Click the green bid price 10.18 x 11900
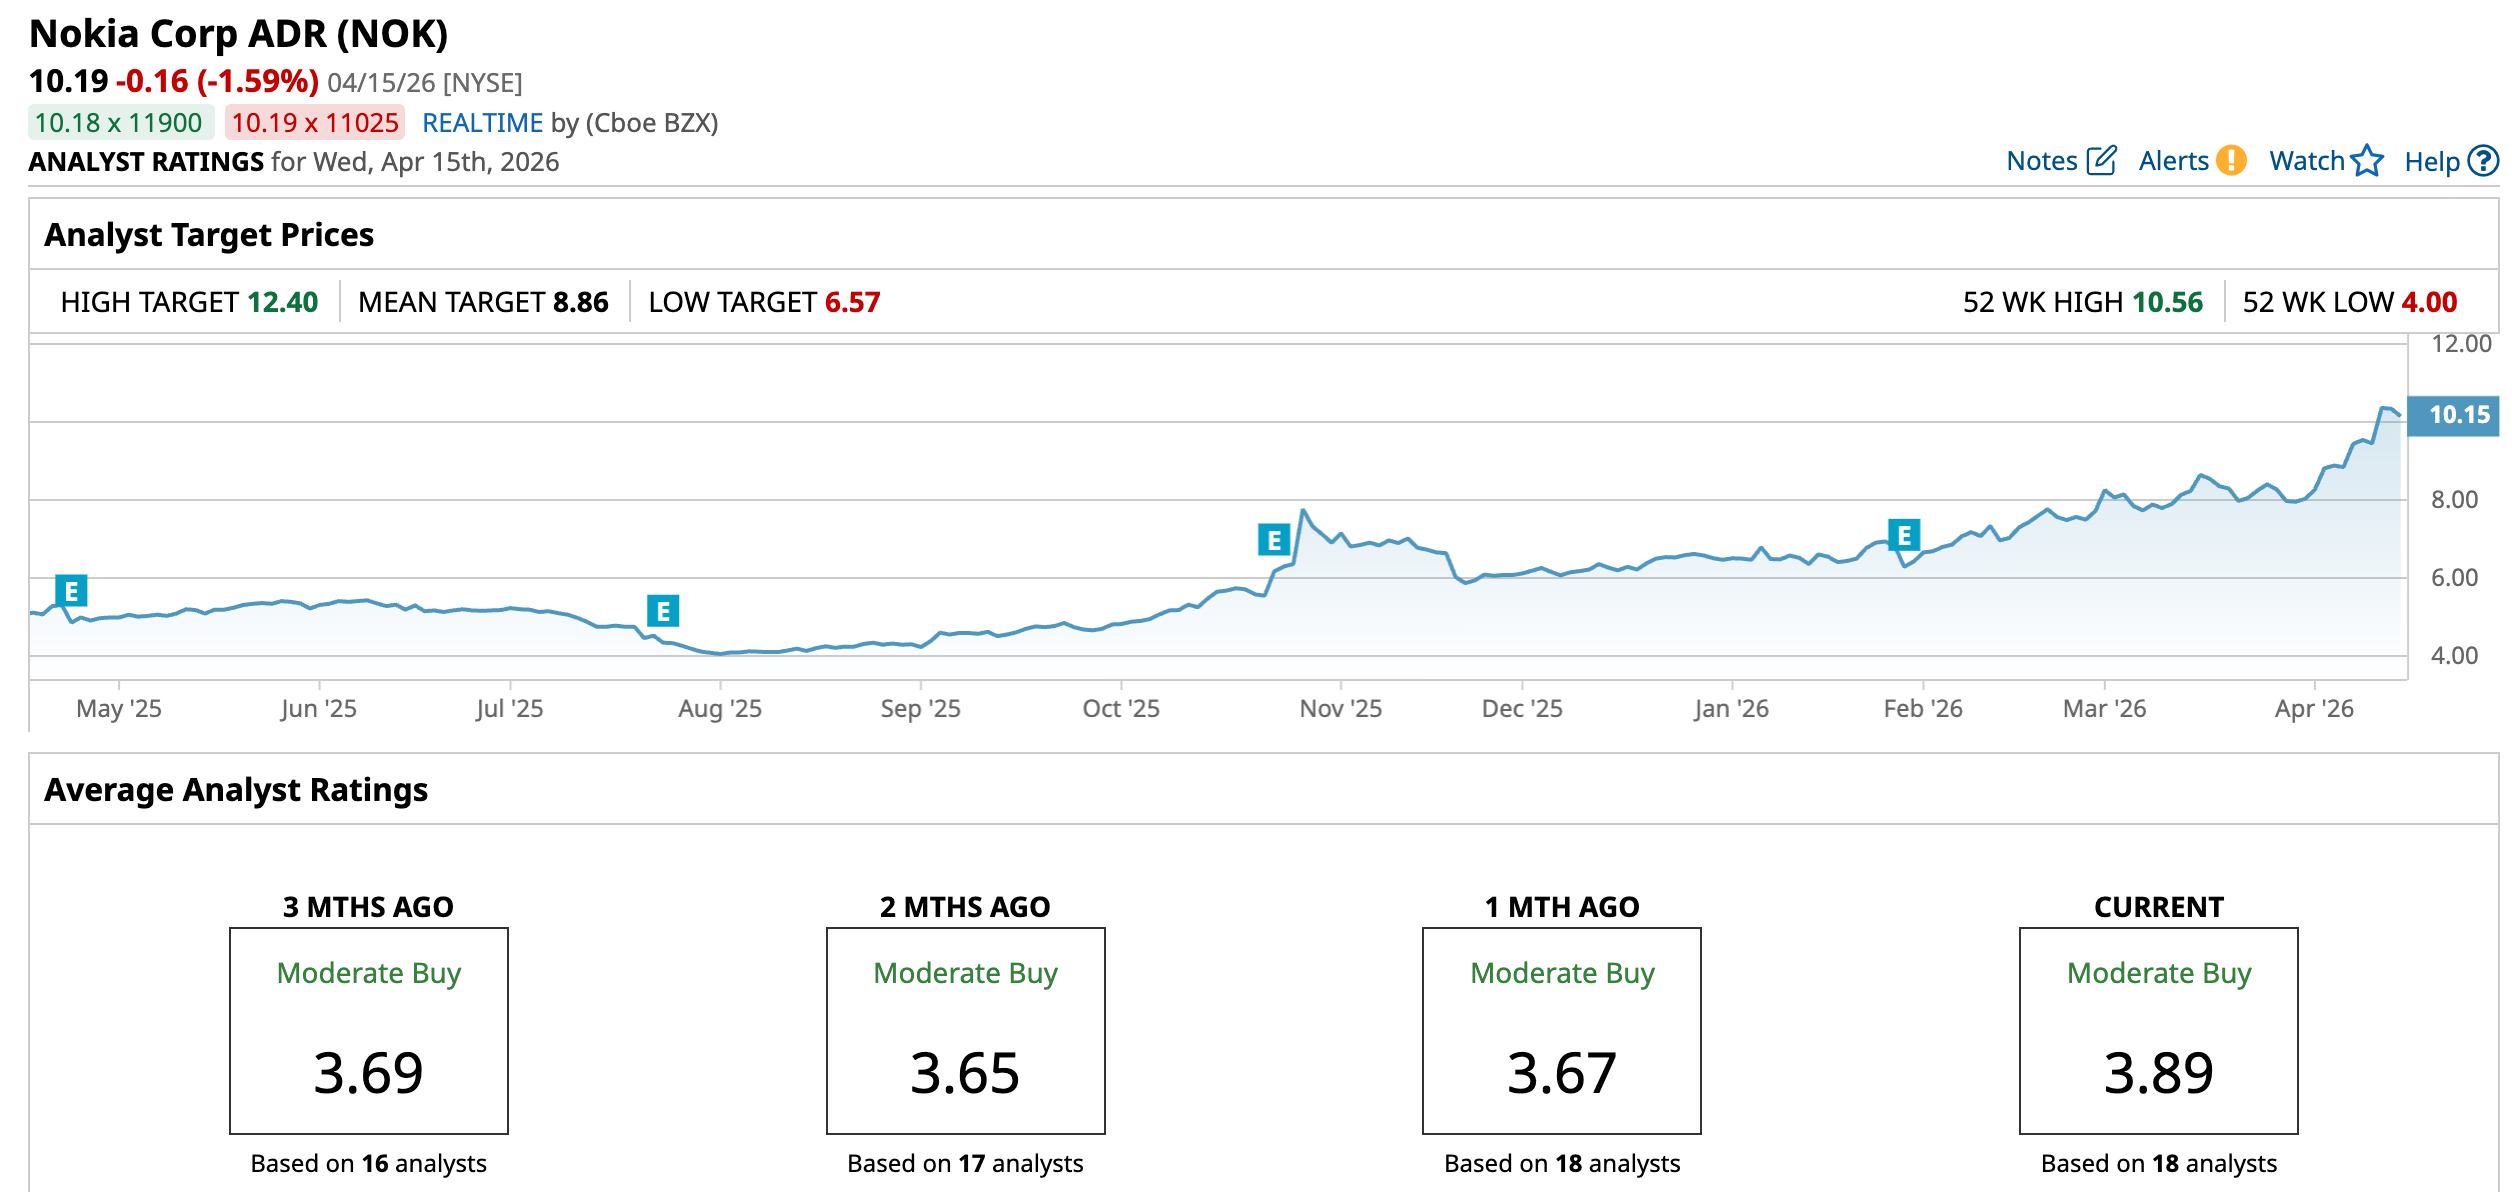The image size is (2512, 1192). 119,123
